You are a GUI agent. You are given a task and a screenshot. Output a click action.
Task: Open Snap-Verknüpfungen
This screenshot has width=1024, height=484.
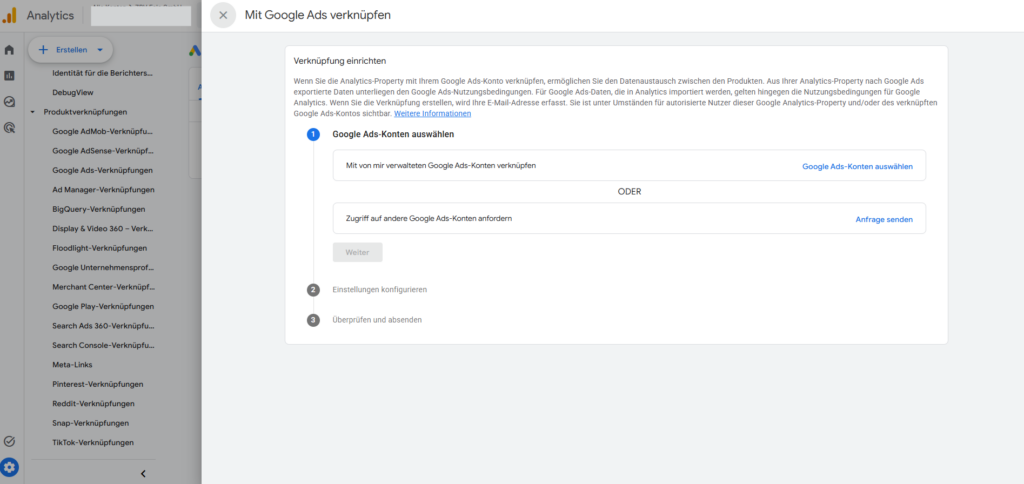(90, 423)
